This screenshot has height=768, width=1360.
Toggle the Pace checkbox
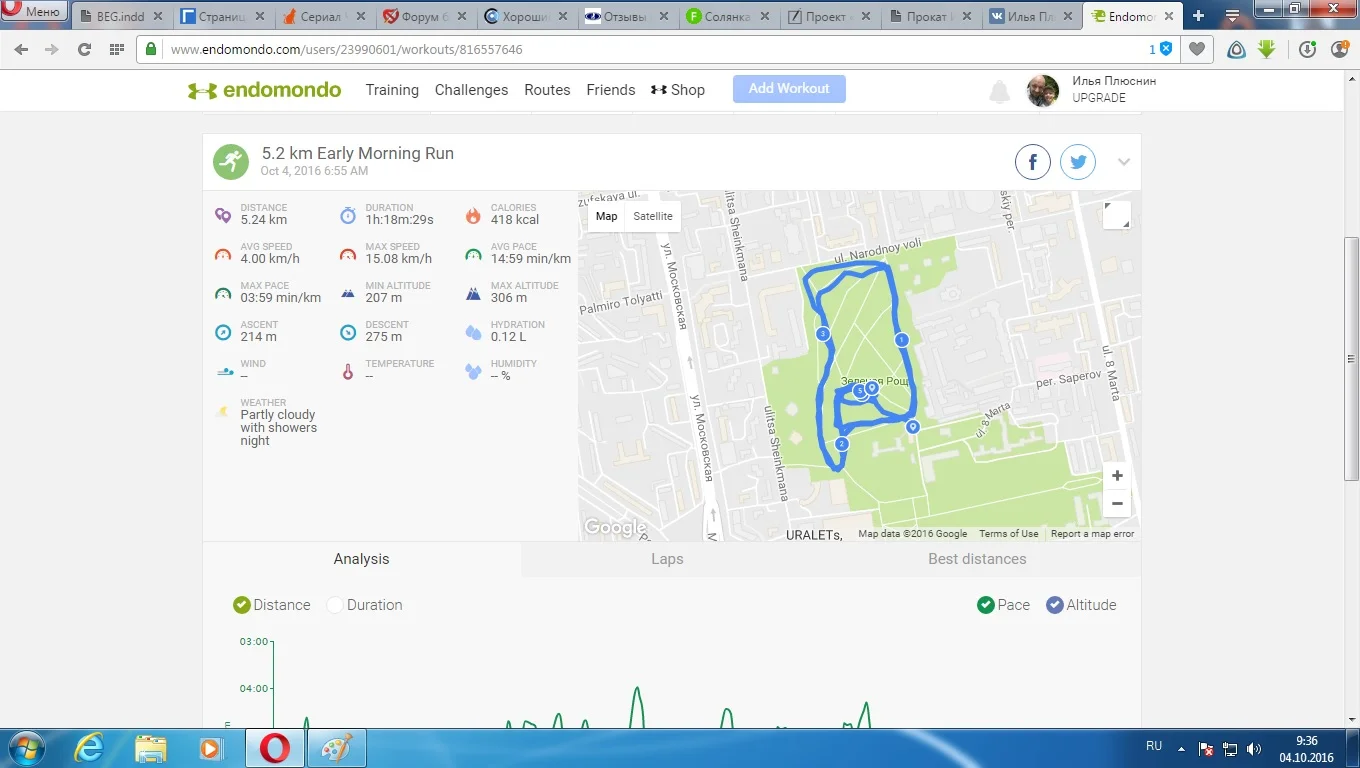coord(1003,605)
